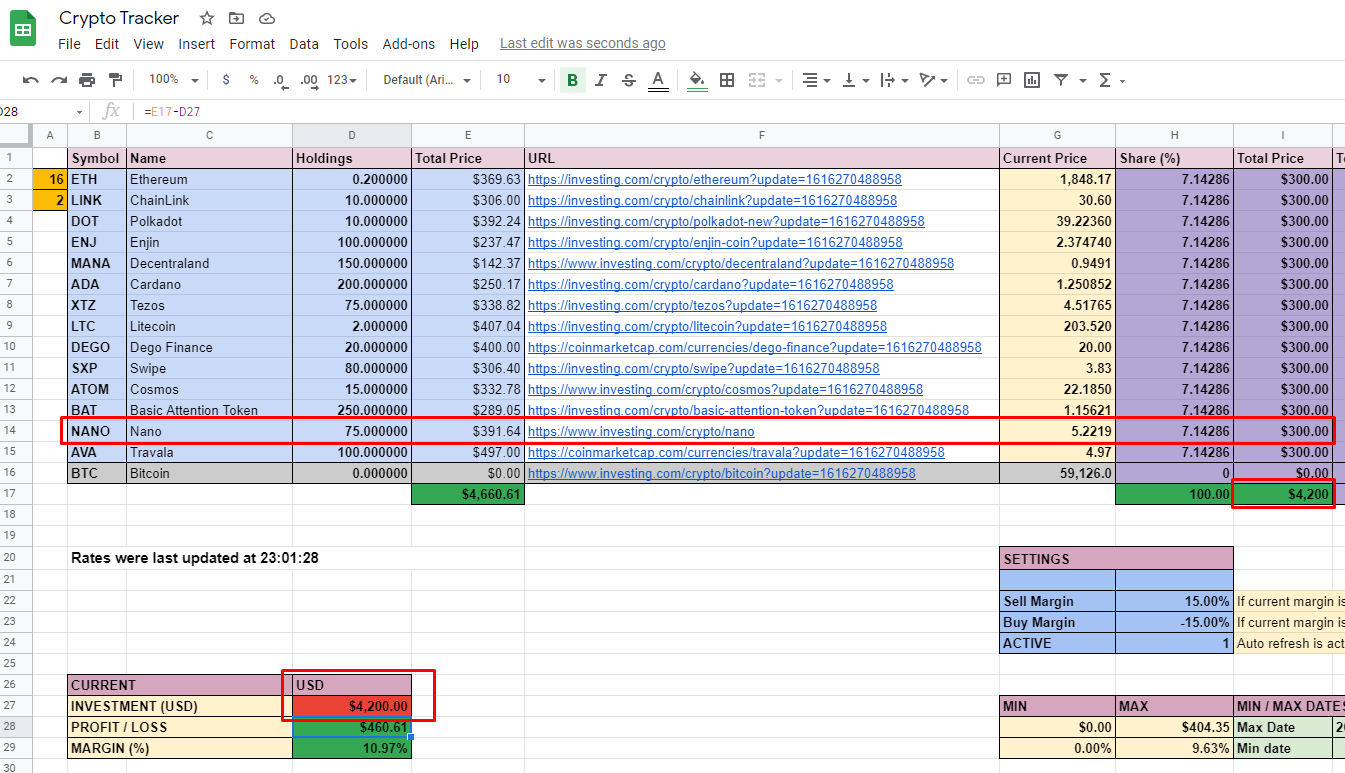
Task: Select the green $4,660.61 total cell
Action: [x=468, y=494]
